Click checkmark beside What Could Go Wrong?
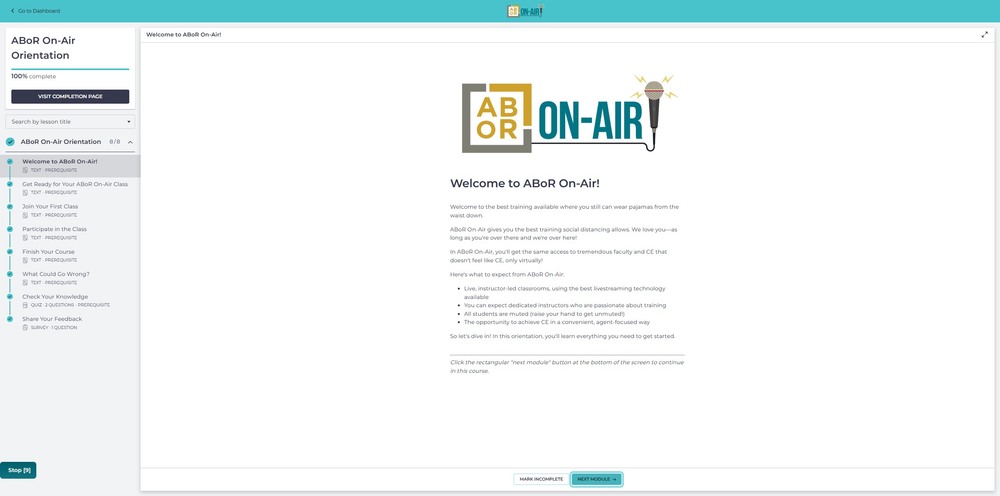 tap(10, 274)
